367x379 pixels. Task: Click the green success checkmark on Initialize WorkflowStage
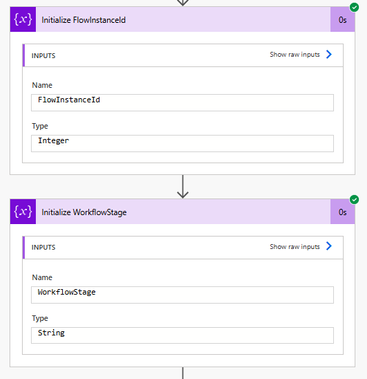click(354, 199)
